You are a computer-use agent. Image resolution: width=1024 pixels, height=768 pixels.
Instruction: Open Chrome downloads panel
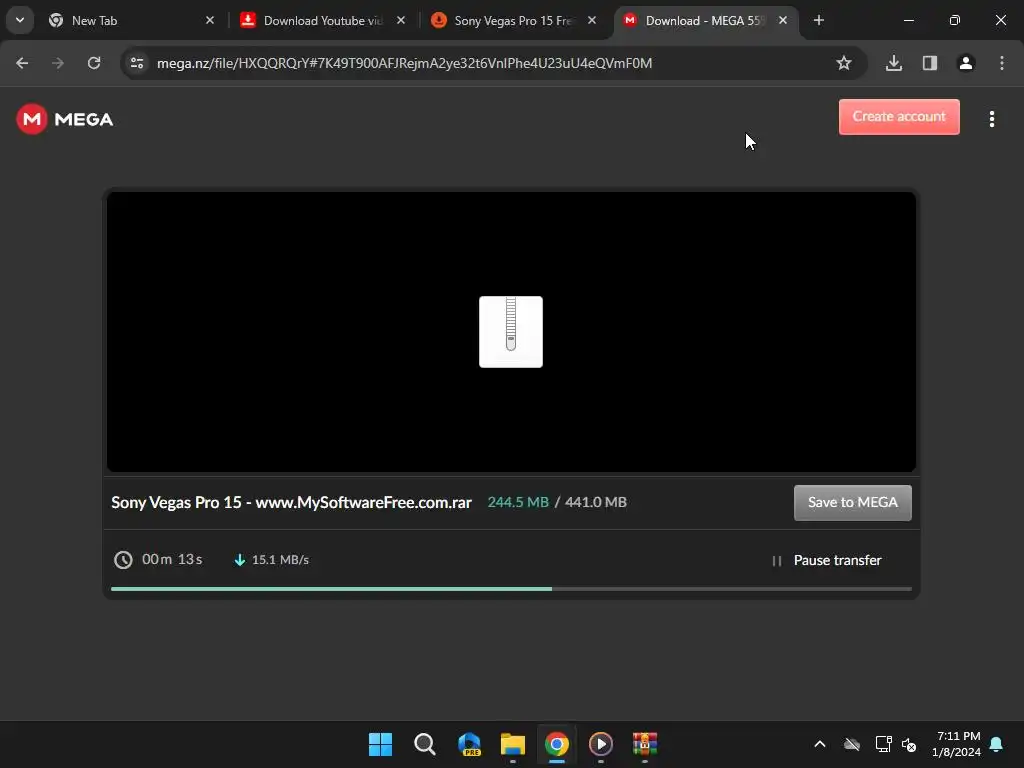click(x=893, y=63)
